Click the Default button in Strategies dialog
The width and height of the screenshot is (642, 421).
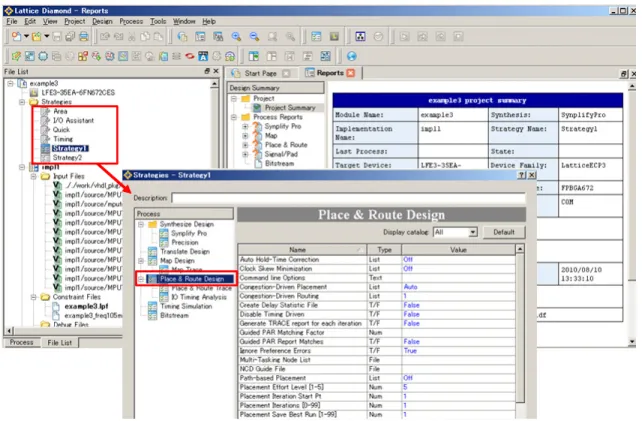point(504,232)
